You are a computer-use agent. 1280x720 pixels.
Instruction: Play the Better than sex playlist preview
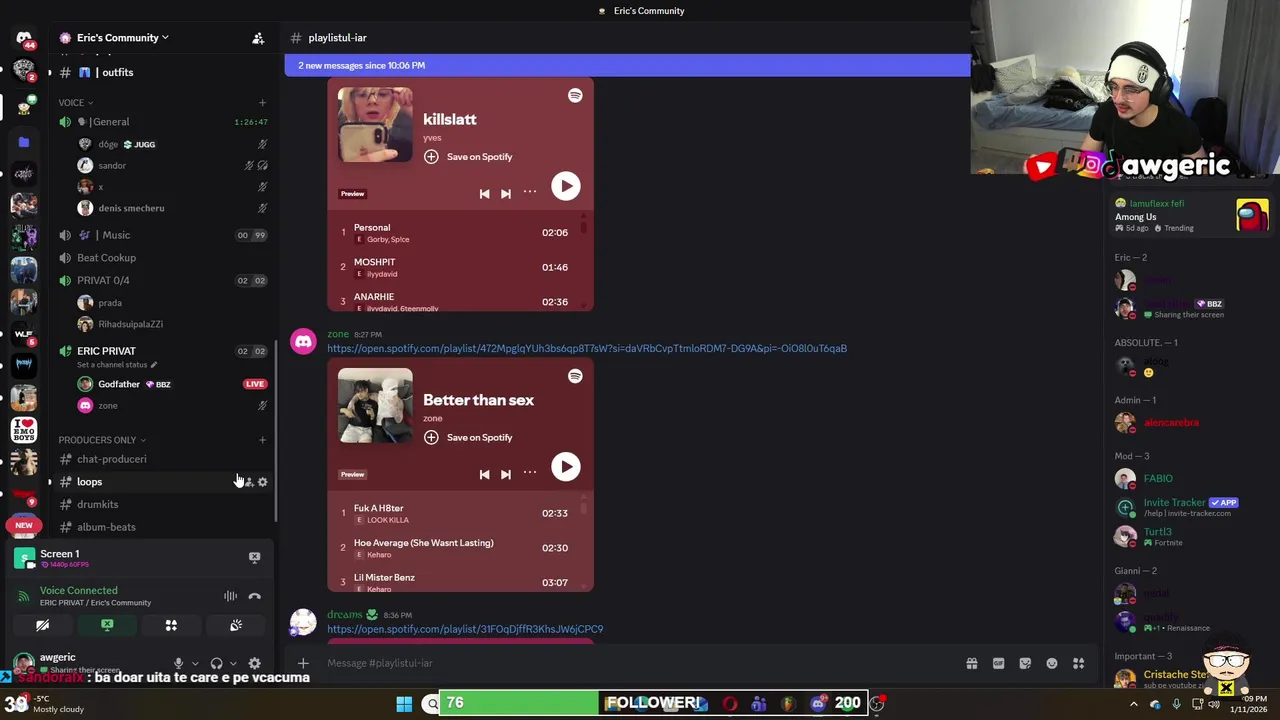click(565, 467)
